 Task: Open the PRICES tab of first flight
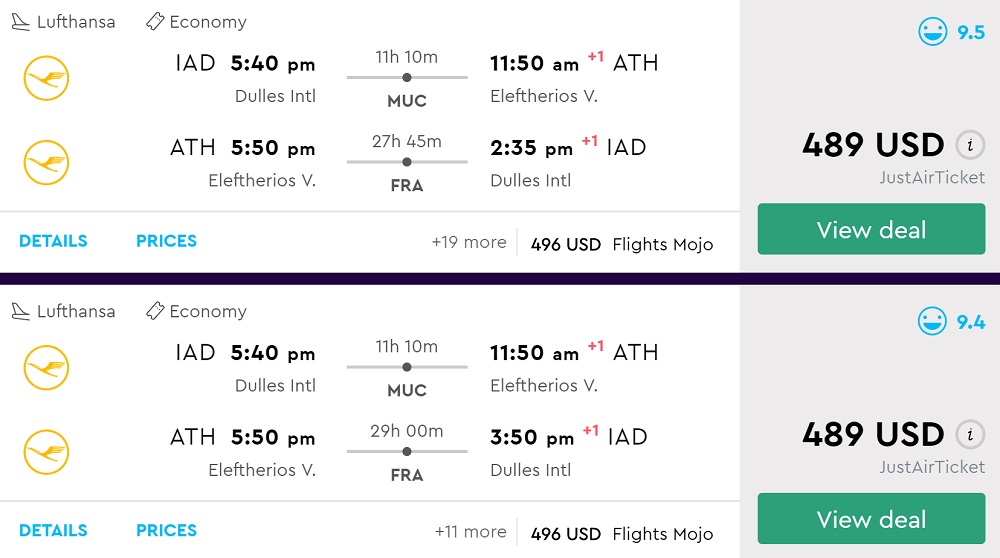click(x=166, y=241)
